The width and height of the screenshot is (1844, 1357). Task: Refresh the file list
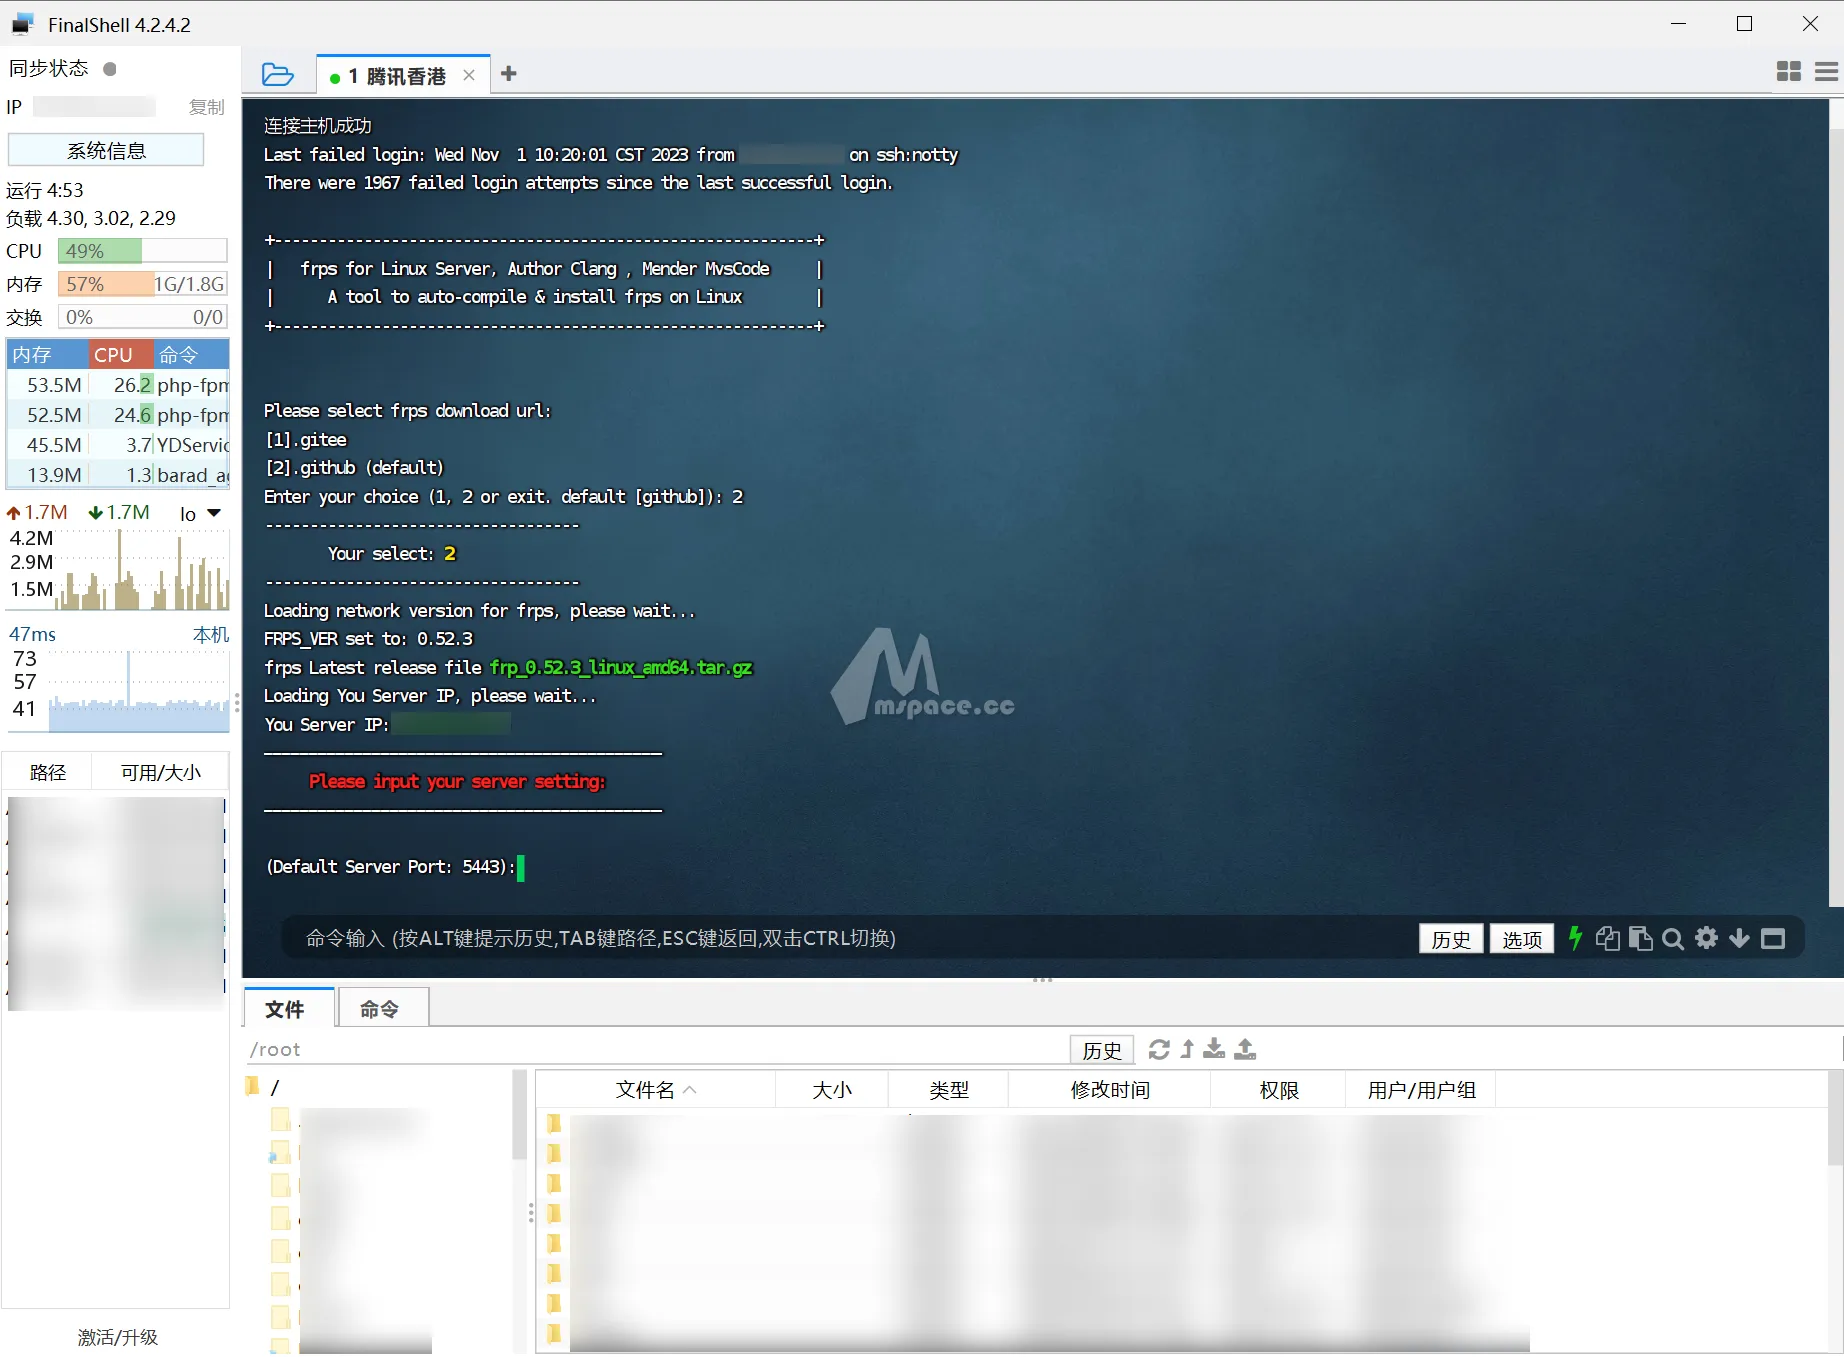pos(1159,1049)
